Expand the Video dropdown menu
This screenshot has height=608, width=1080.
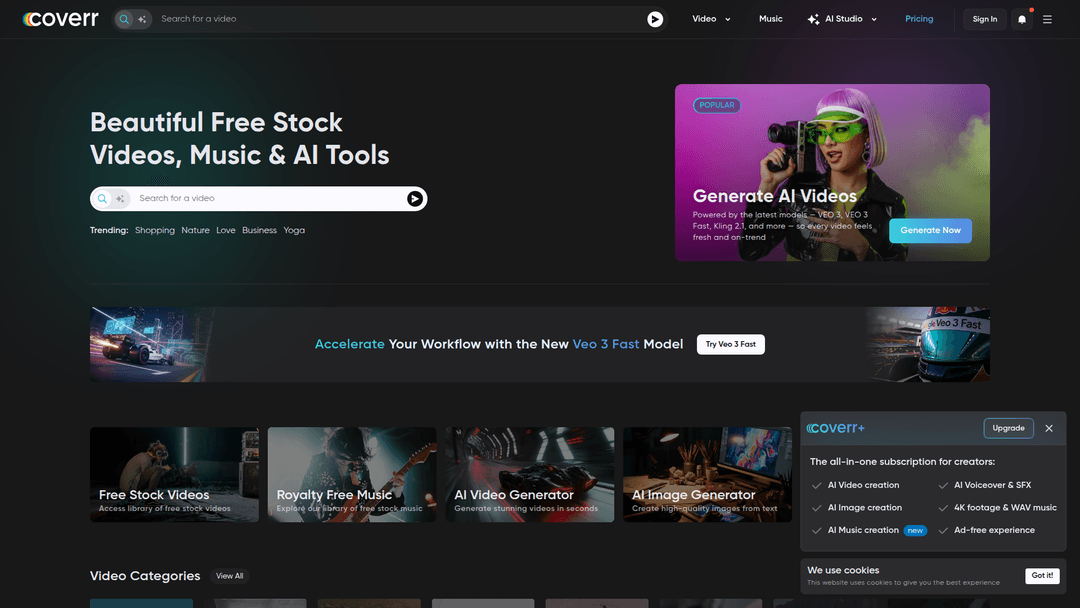(x=711, y=19)
